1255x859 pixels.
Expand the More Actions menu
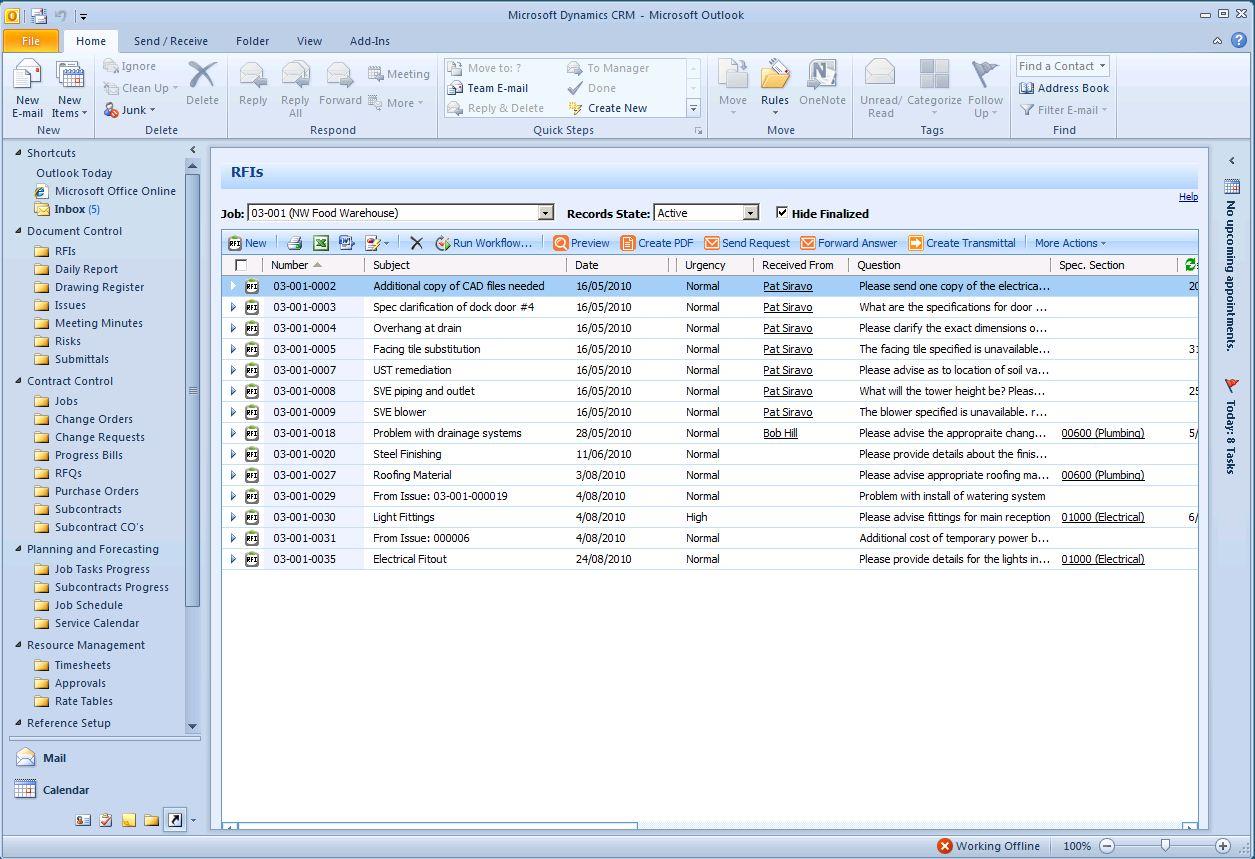click(x=1070, y=243)
